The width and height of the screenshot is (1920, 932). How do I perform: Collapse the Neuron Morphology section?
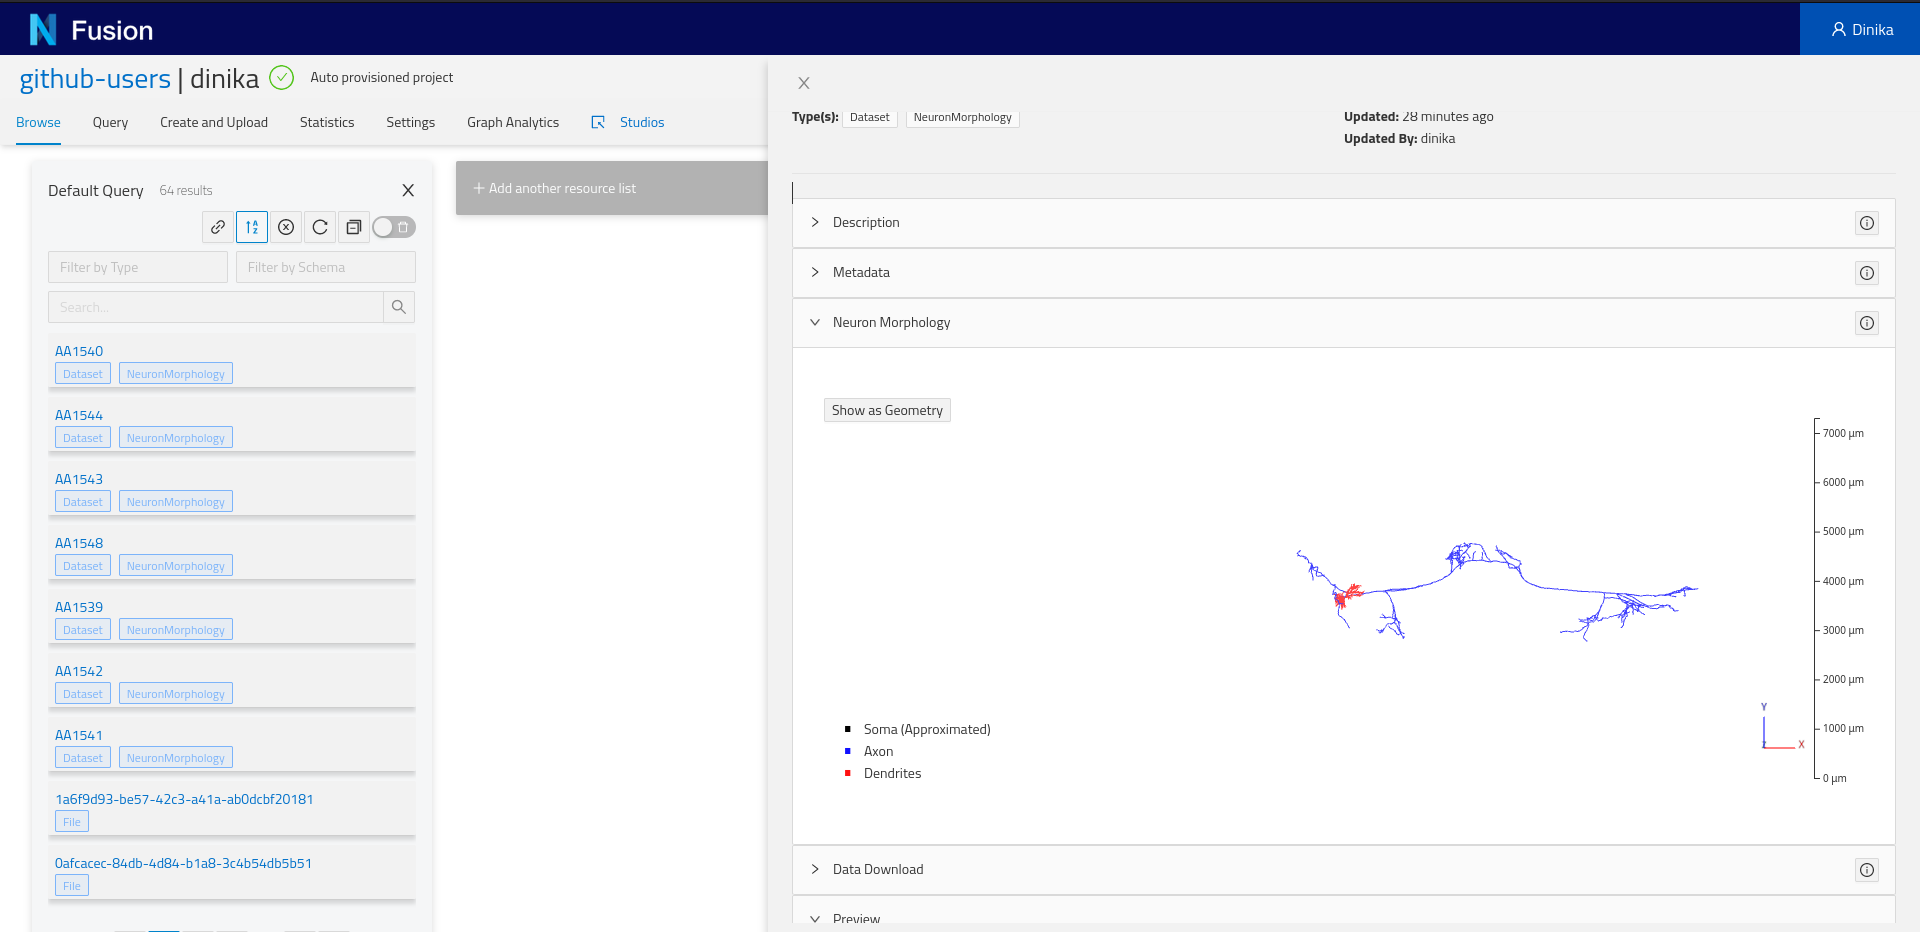[x=1343, y=323]
